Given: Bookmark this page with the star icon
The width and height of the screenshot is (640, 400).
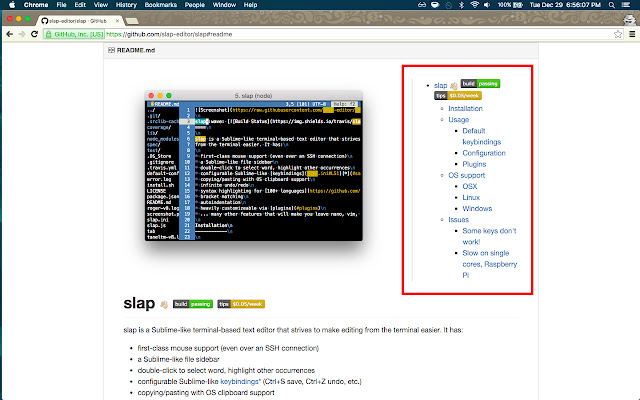Looking at the screenshot, I should tap(618, 34).
